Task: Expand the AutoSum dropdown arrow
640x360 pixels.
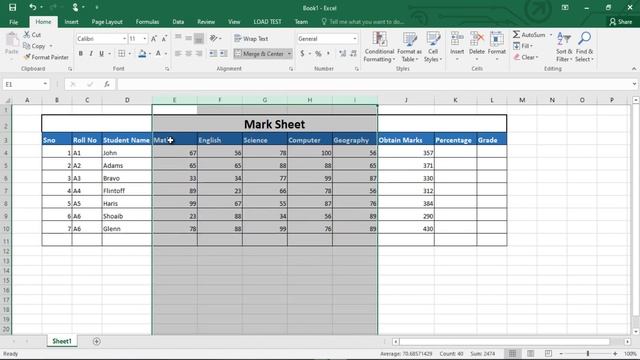Action: click(x=551, y=35)
